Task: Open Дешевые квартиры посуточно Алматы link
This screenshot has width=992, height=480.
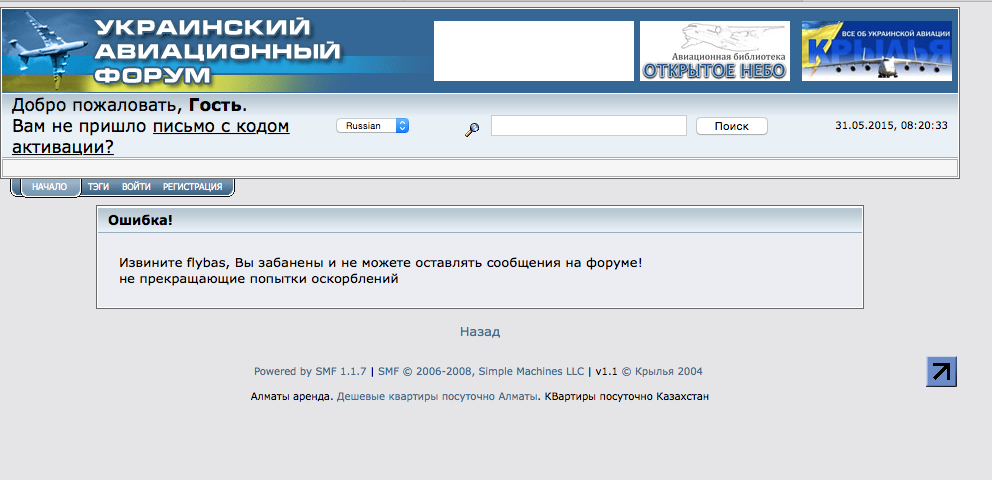Action: pyautogui.click(x=437, y=396)
